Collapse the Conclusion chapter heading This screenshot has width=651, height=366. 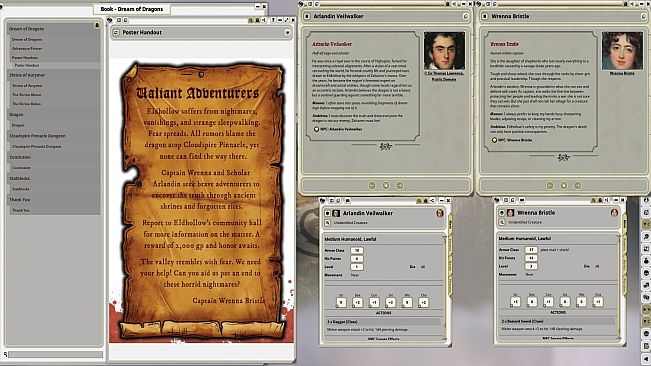coord(20,157)
